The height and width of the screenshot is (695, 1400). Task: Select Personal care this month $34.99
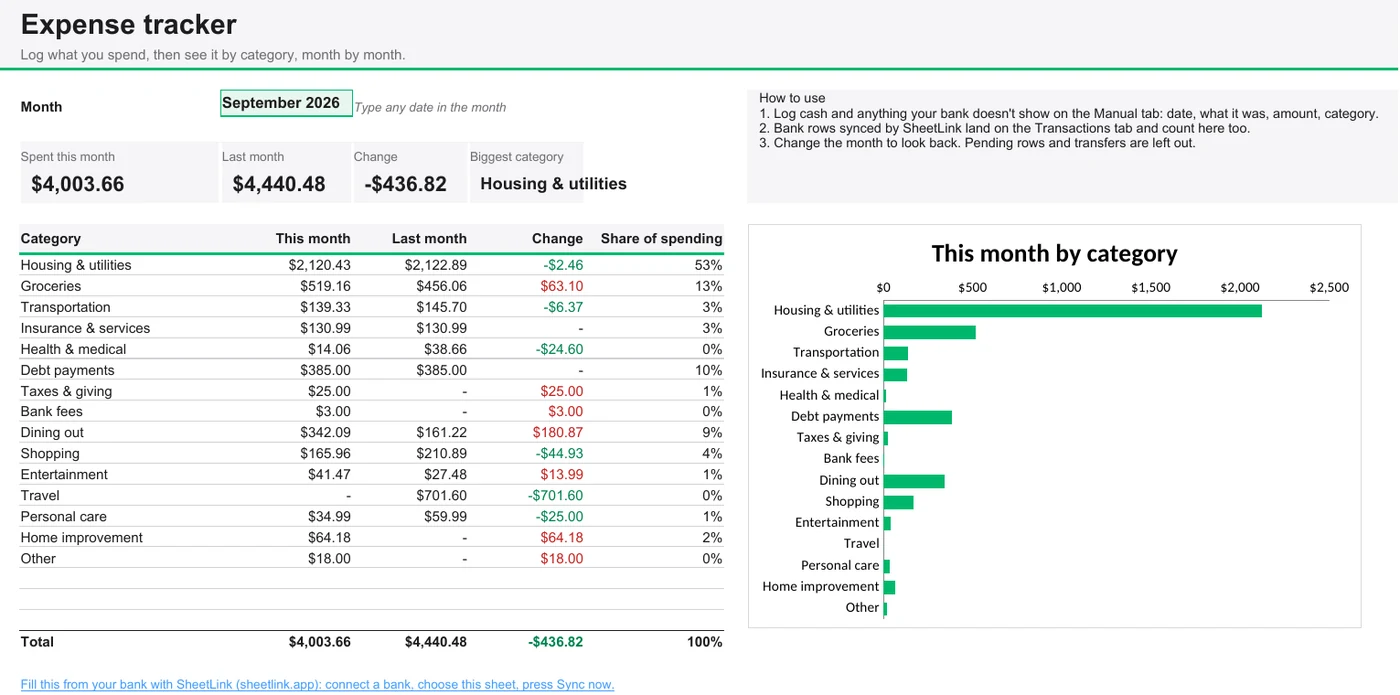click(329, 516)
